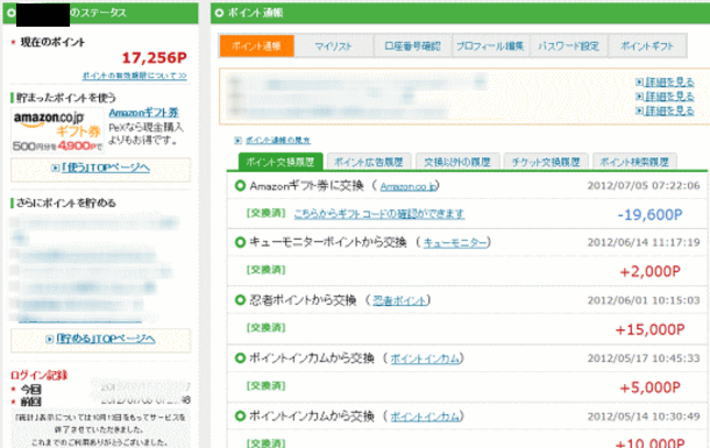This screenshot has width=710, height=448.
Task: Click the Amazonギフト券 link
Action: (x=144, y=112)
